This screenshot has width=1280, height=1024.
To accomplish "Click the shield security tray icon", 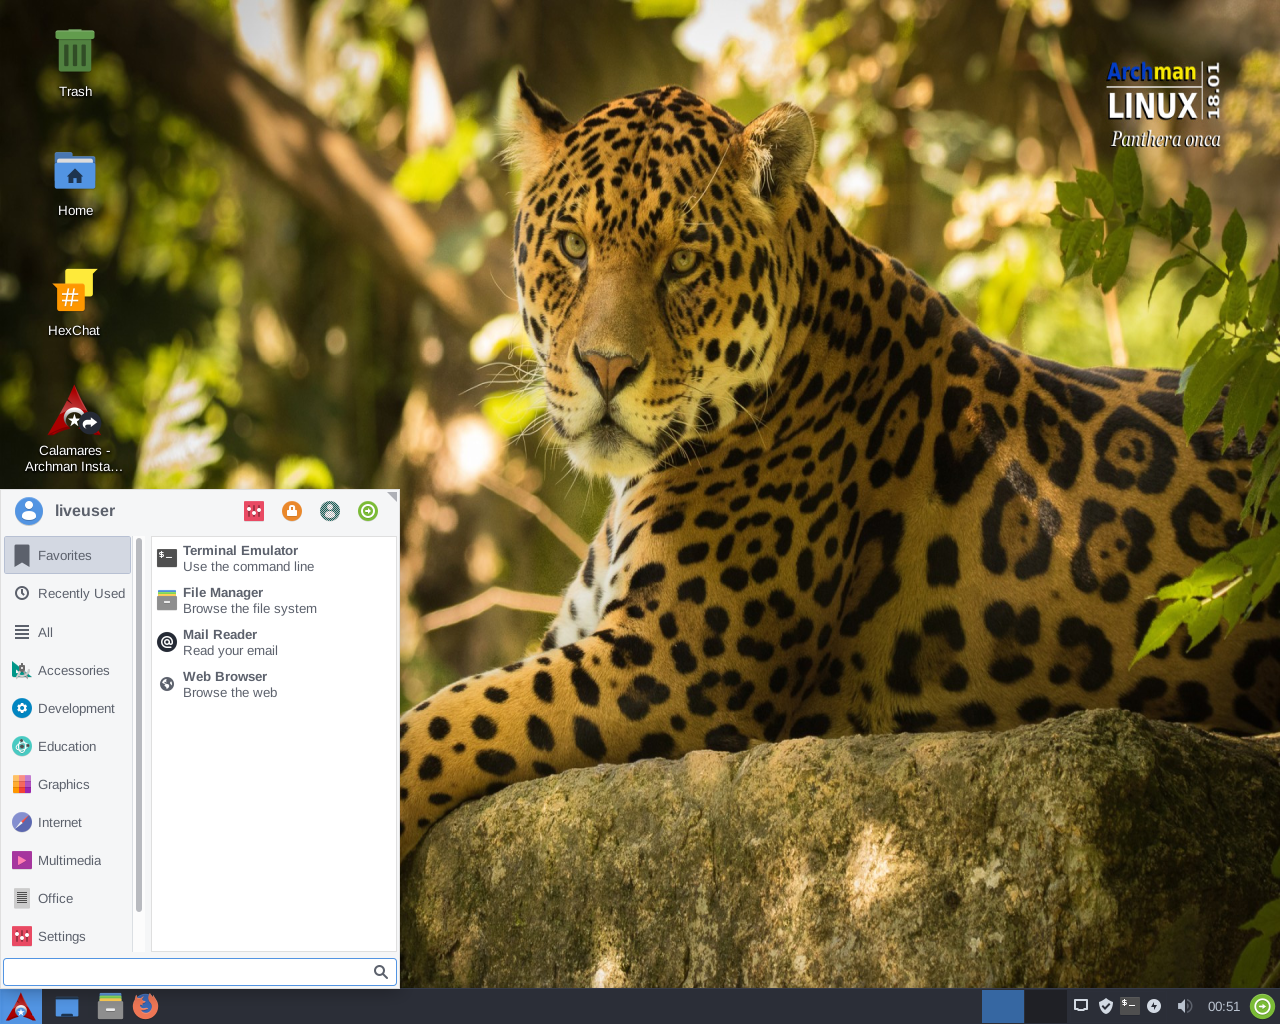I will click(1106, 1006).
